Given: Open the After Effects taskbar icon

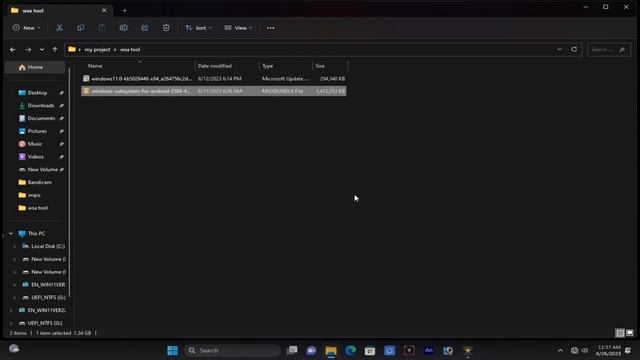Looking at the screenshot, I should [429, 350].
